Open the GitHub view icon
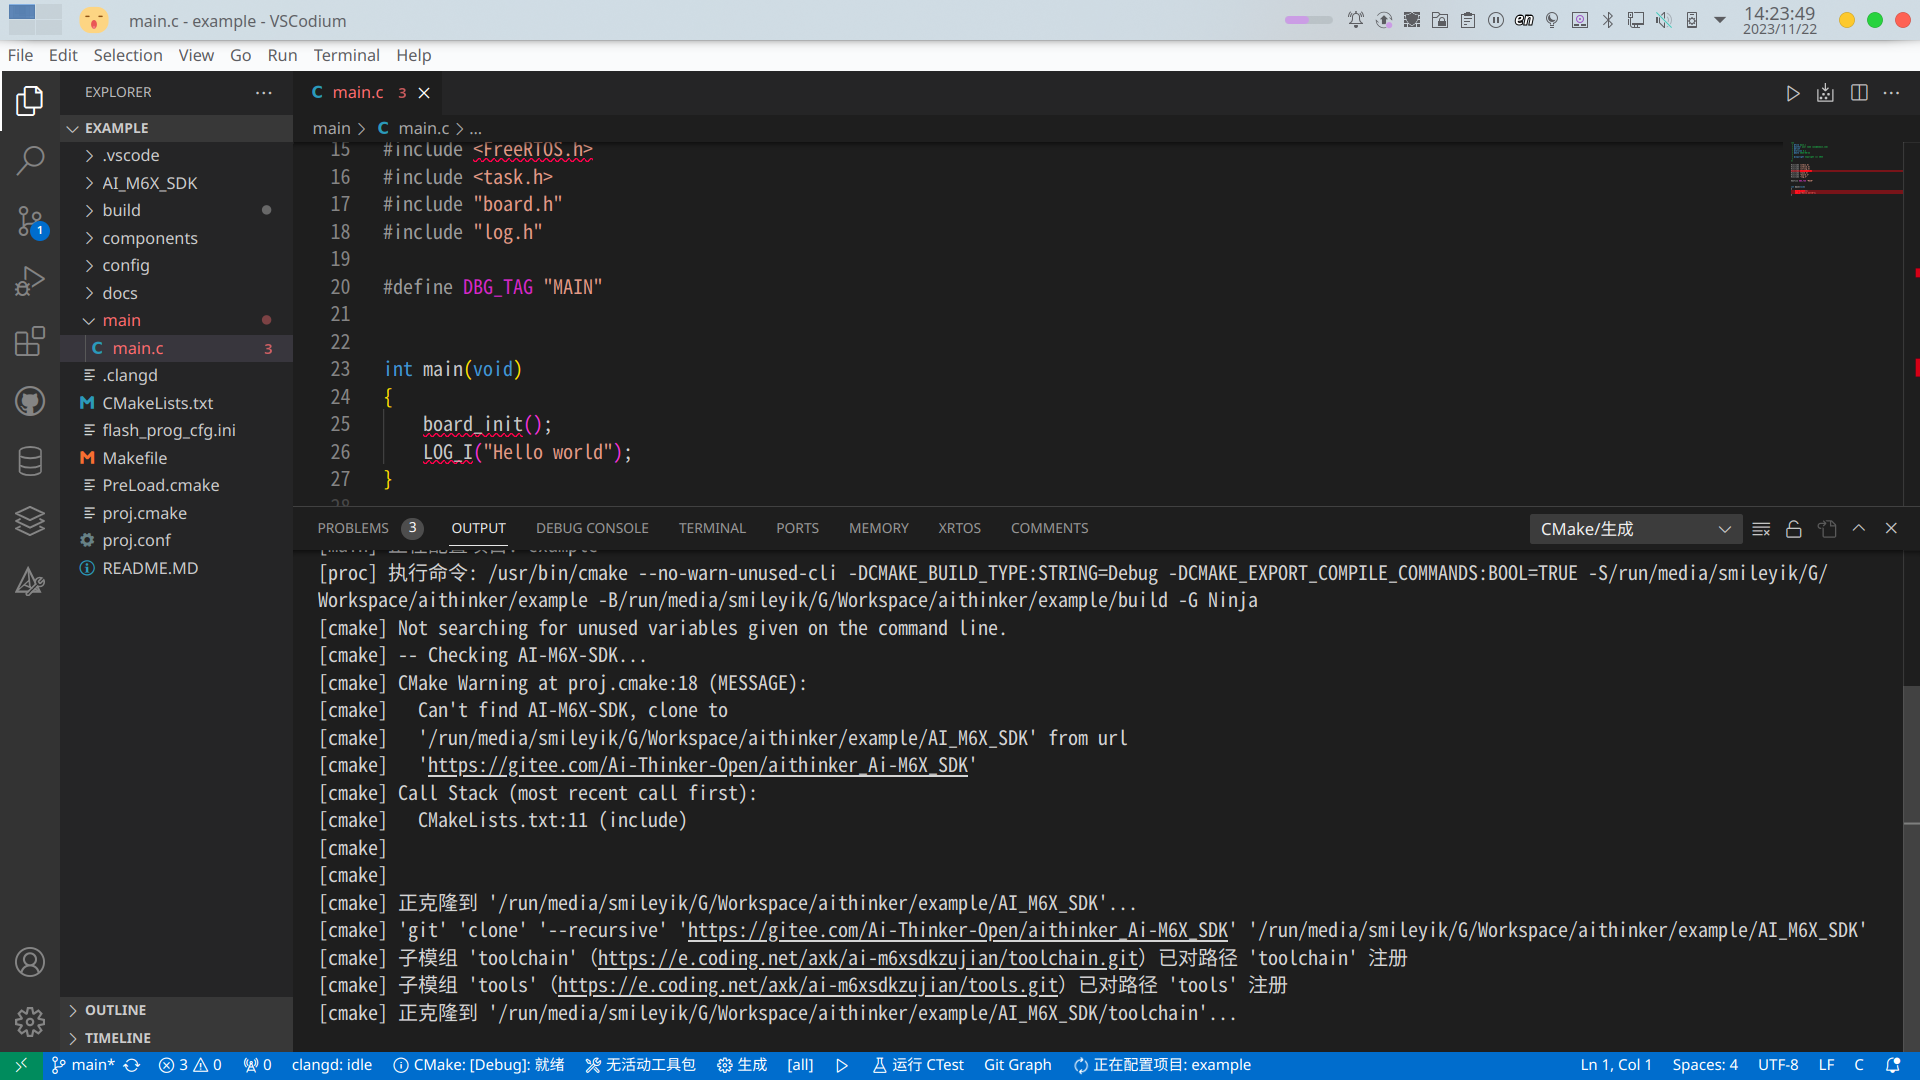1920x1080 pixels. [x=30, y=401]
